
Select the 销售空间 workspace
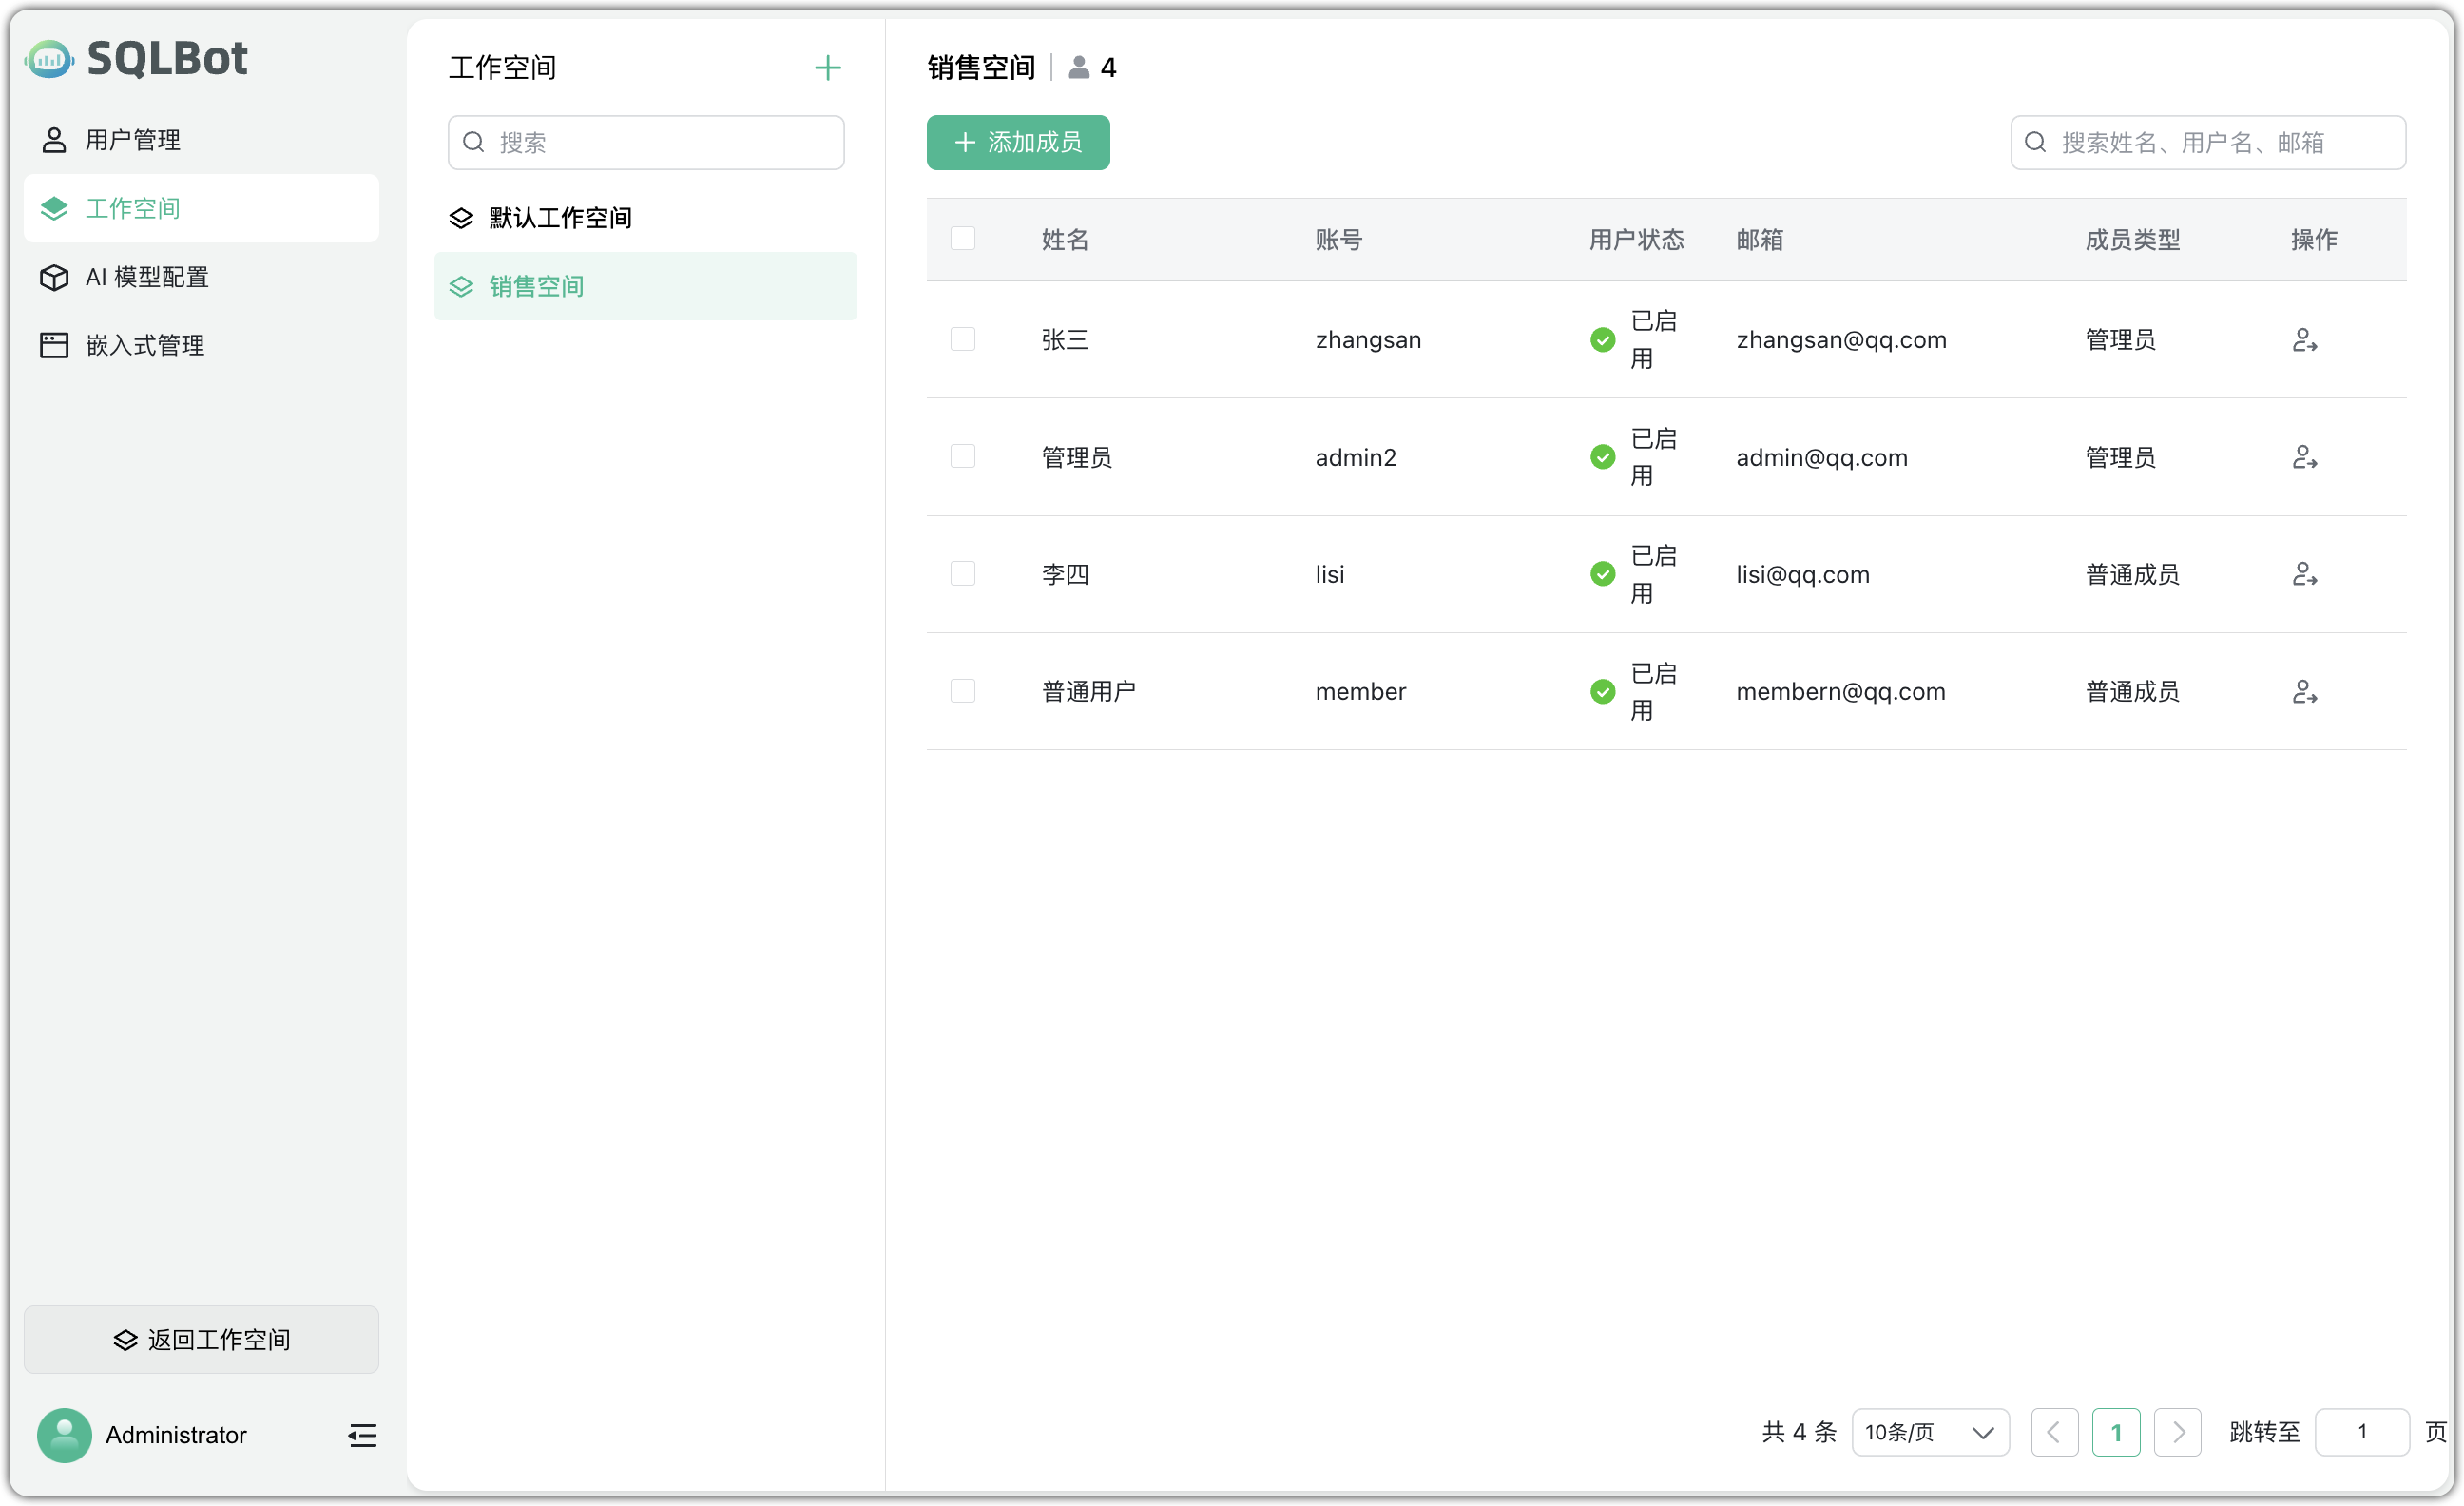pyautogui.click(x=535, y=286)
